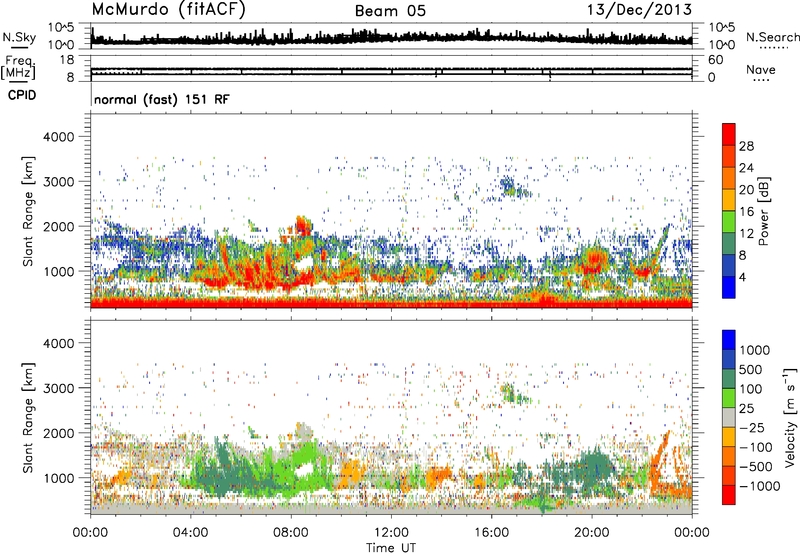Click the '04:00' time tick label
The height and width of the screenshot is (554, 800).
[x=190, y=533]
